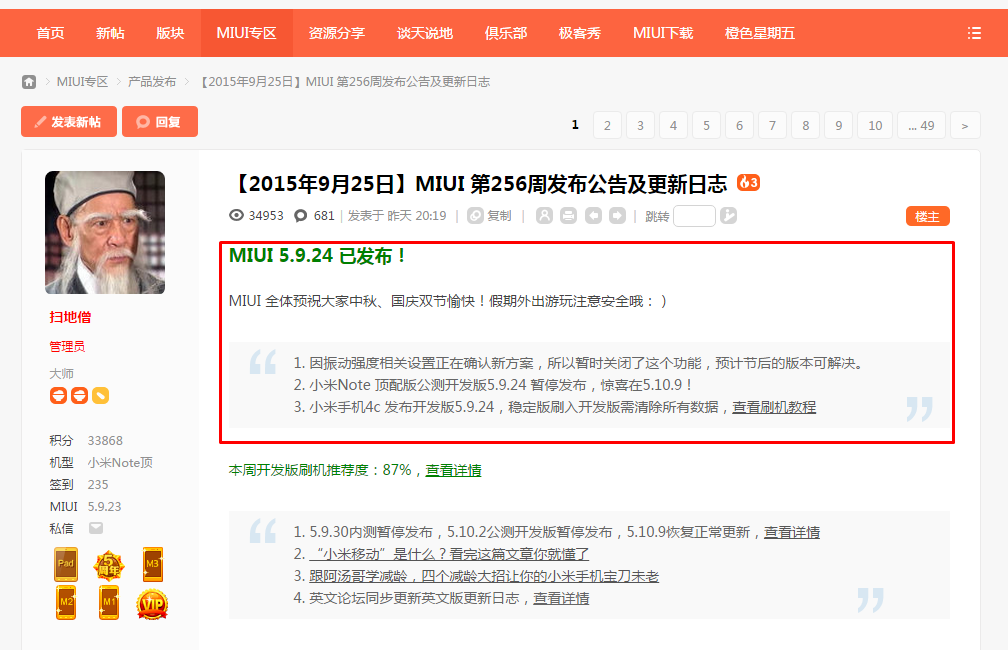Jump to the last page ... 49

921,125
